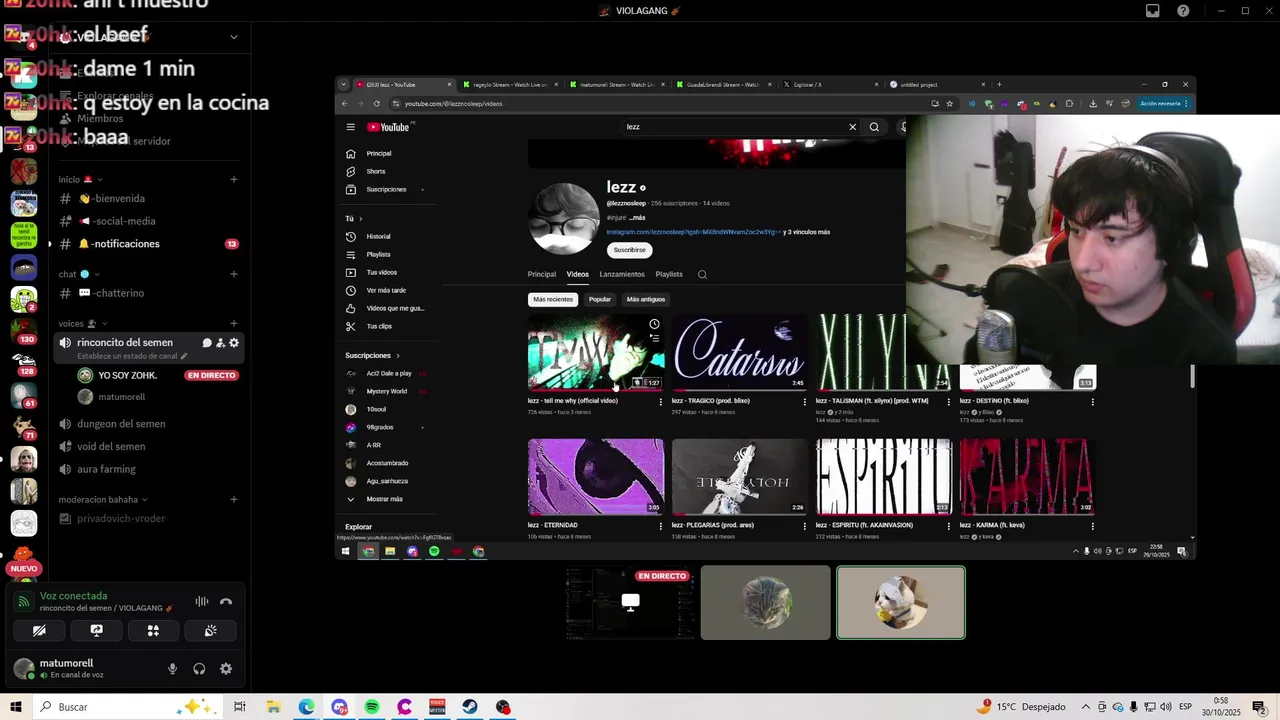Open Voicemeeter from the taskbar
Image resolution: width=1280 pixels, height=720 pixels.
(x=437, y=707)
